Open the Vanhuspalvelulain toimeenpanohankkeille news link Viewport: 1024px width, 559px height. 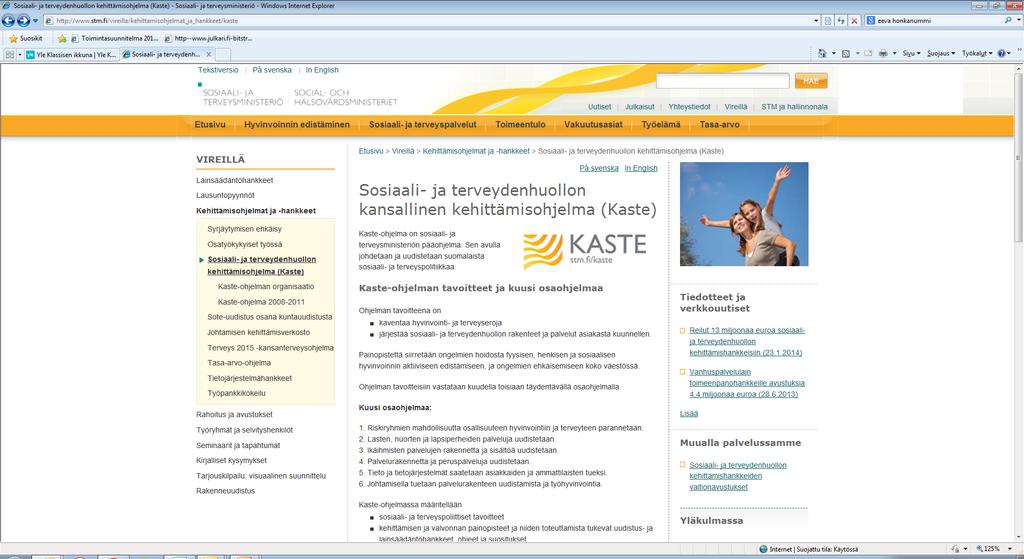(746, 383)
